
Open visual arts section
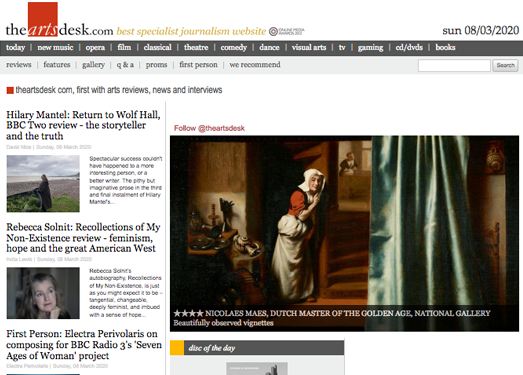coord(309,47)
